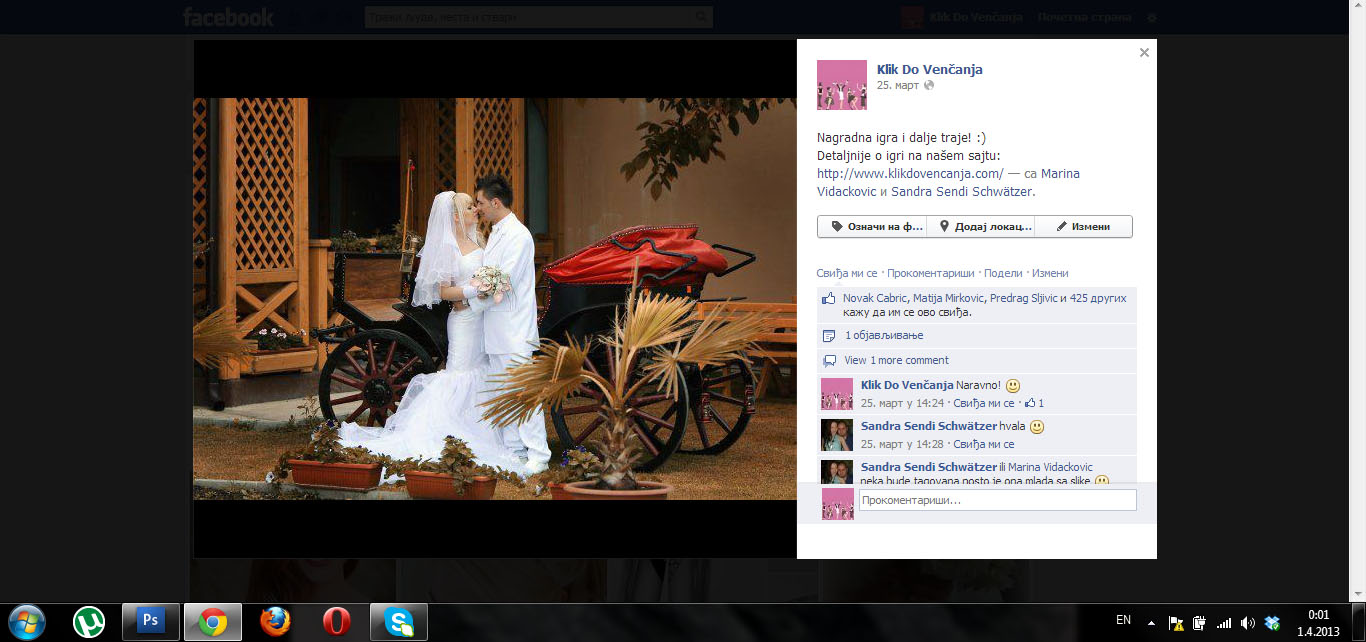Expand View 1 more comment

pyautogui.click(x=896, y=360)
